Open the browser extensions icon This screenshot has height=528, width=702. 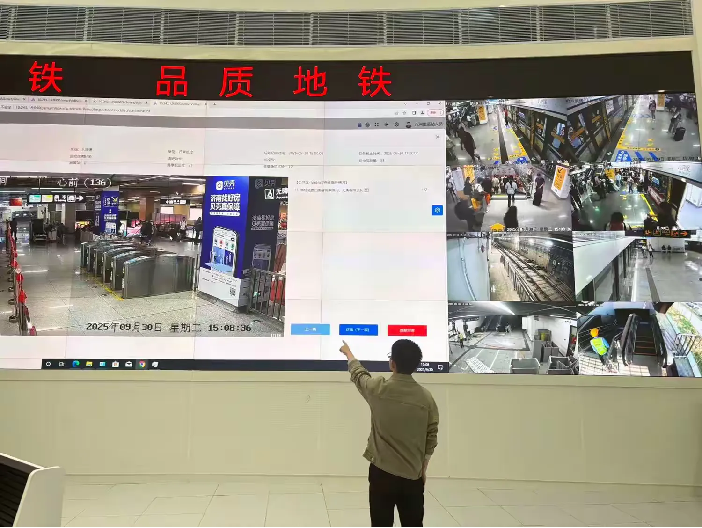pyautogui.click(x=414, y=113)
